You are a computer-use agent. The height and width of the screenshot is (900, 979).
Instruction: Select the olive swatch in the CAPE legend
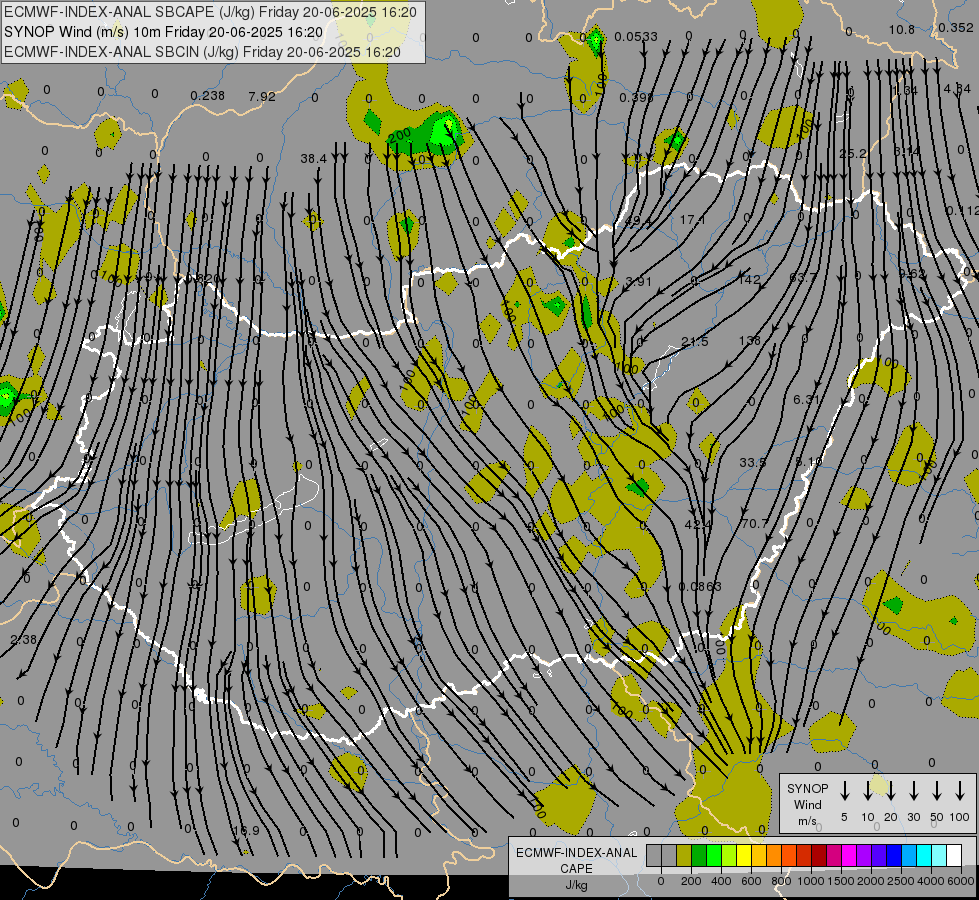tap(684, 856)
